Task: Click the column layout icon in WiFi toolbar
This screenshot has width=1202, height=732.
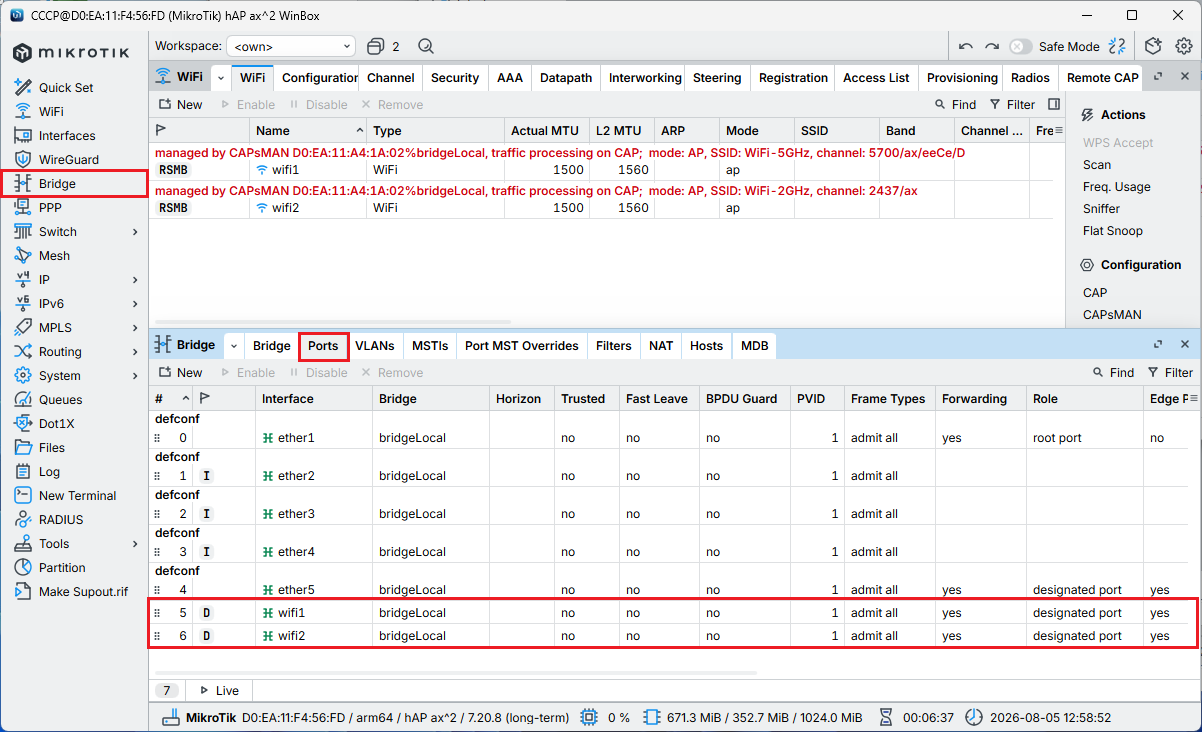Action: tap(1054, 104)
